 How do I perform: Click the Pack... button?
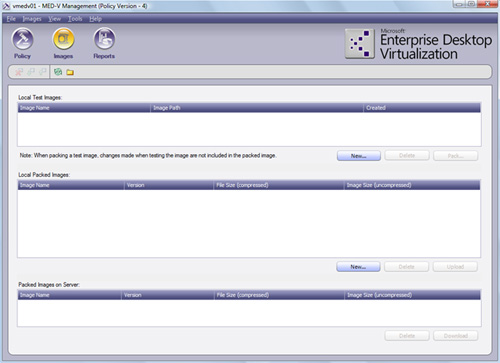pyautogui.click(x=456, y=156)
